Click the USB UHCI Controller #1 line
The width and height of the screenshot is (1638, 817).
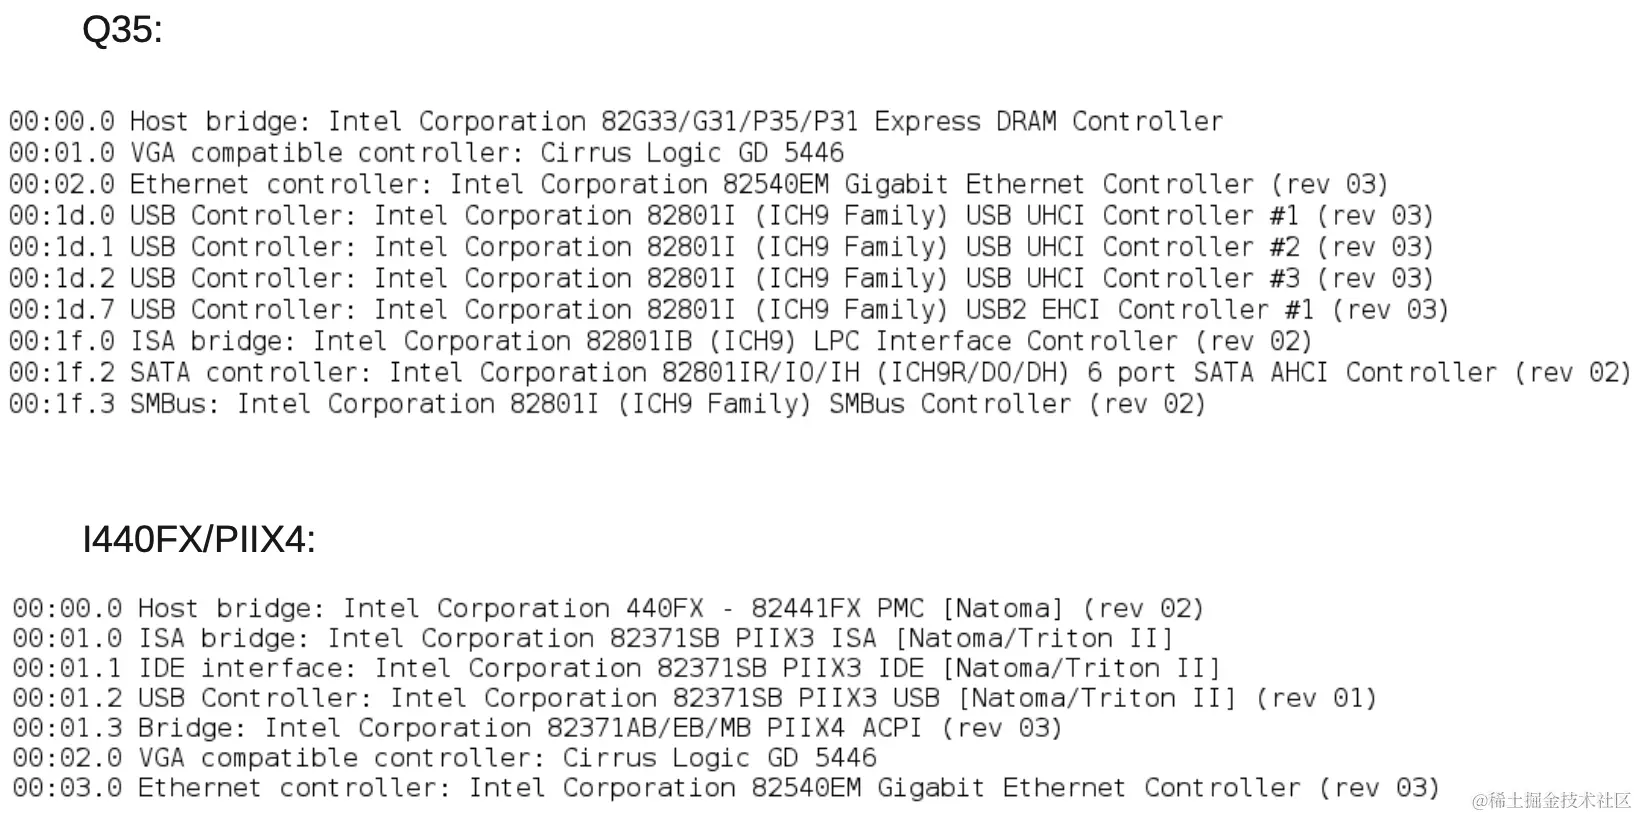[722, 216]
